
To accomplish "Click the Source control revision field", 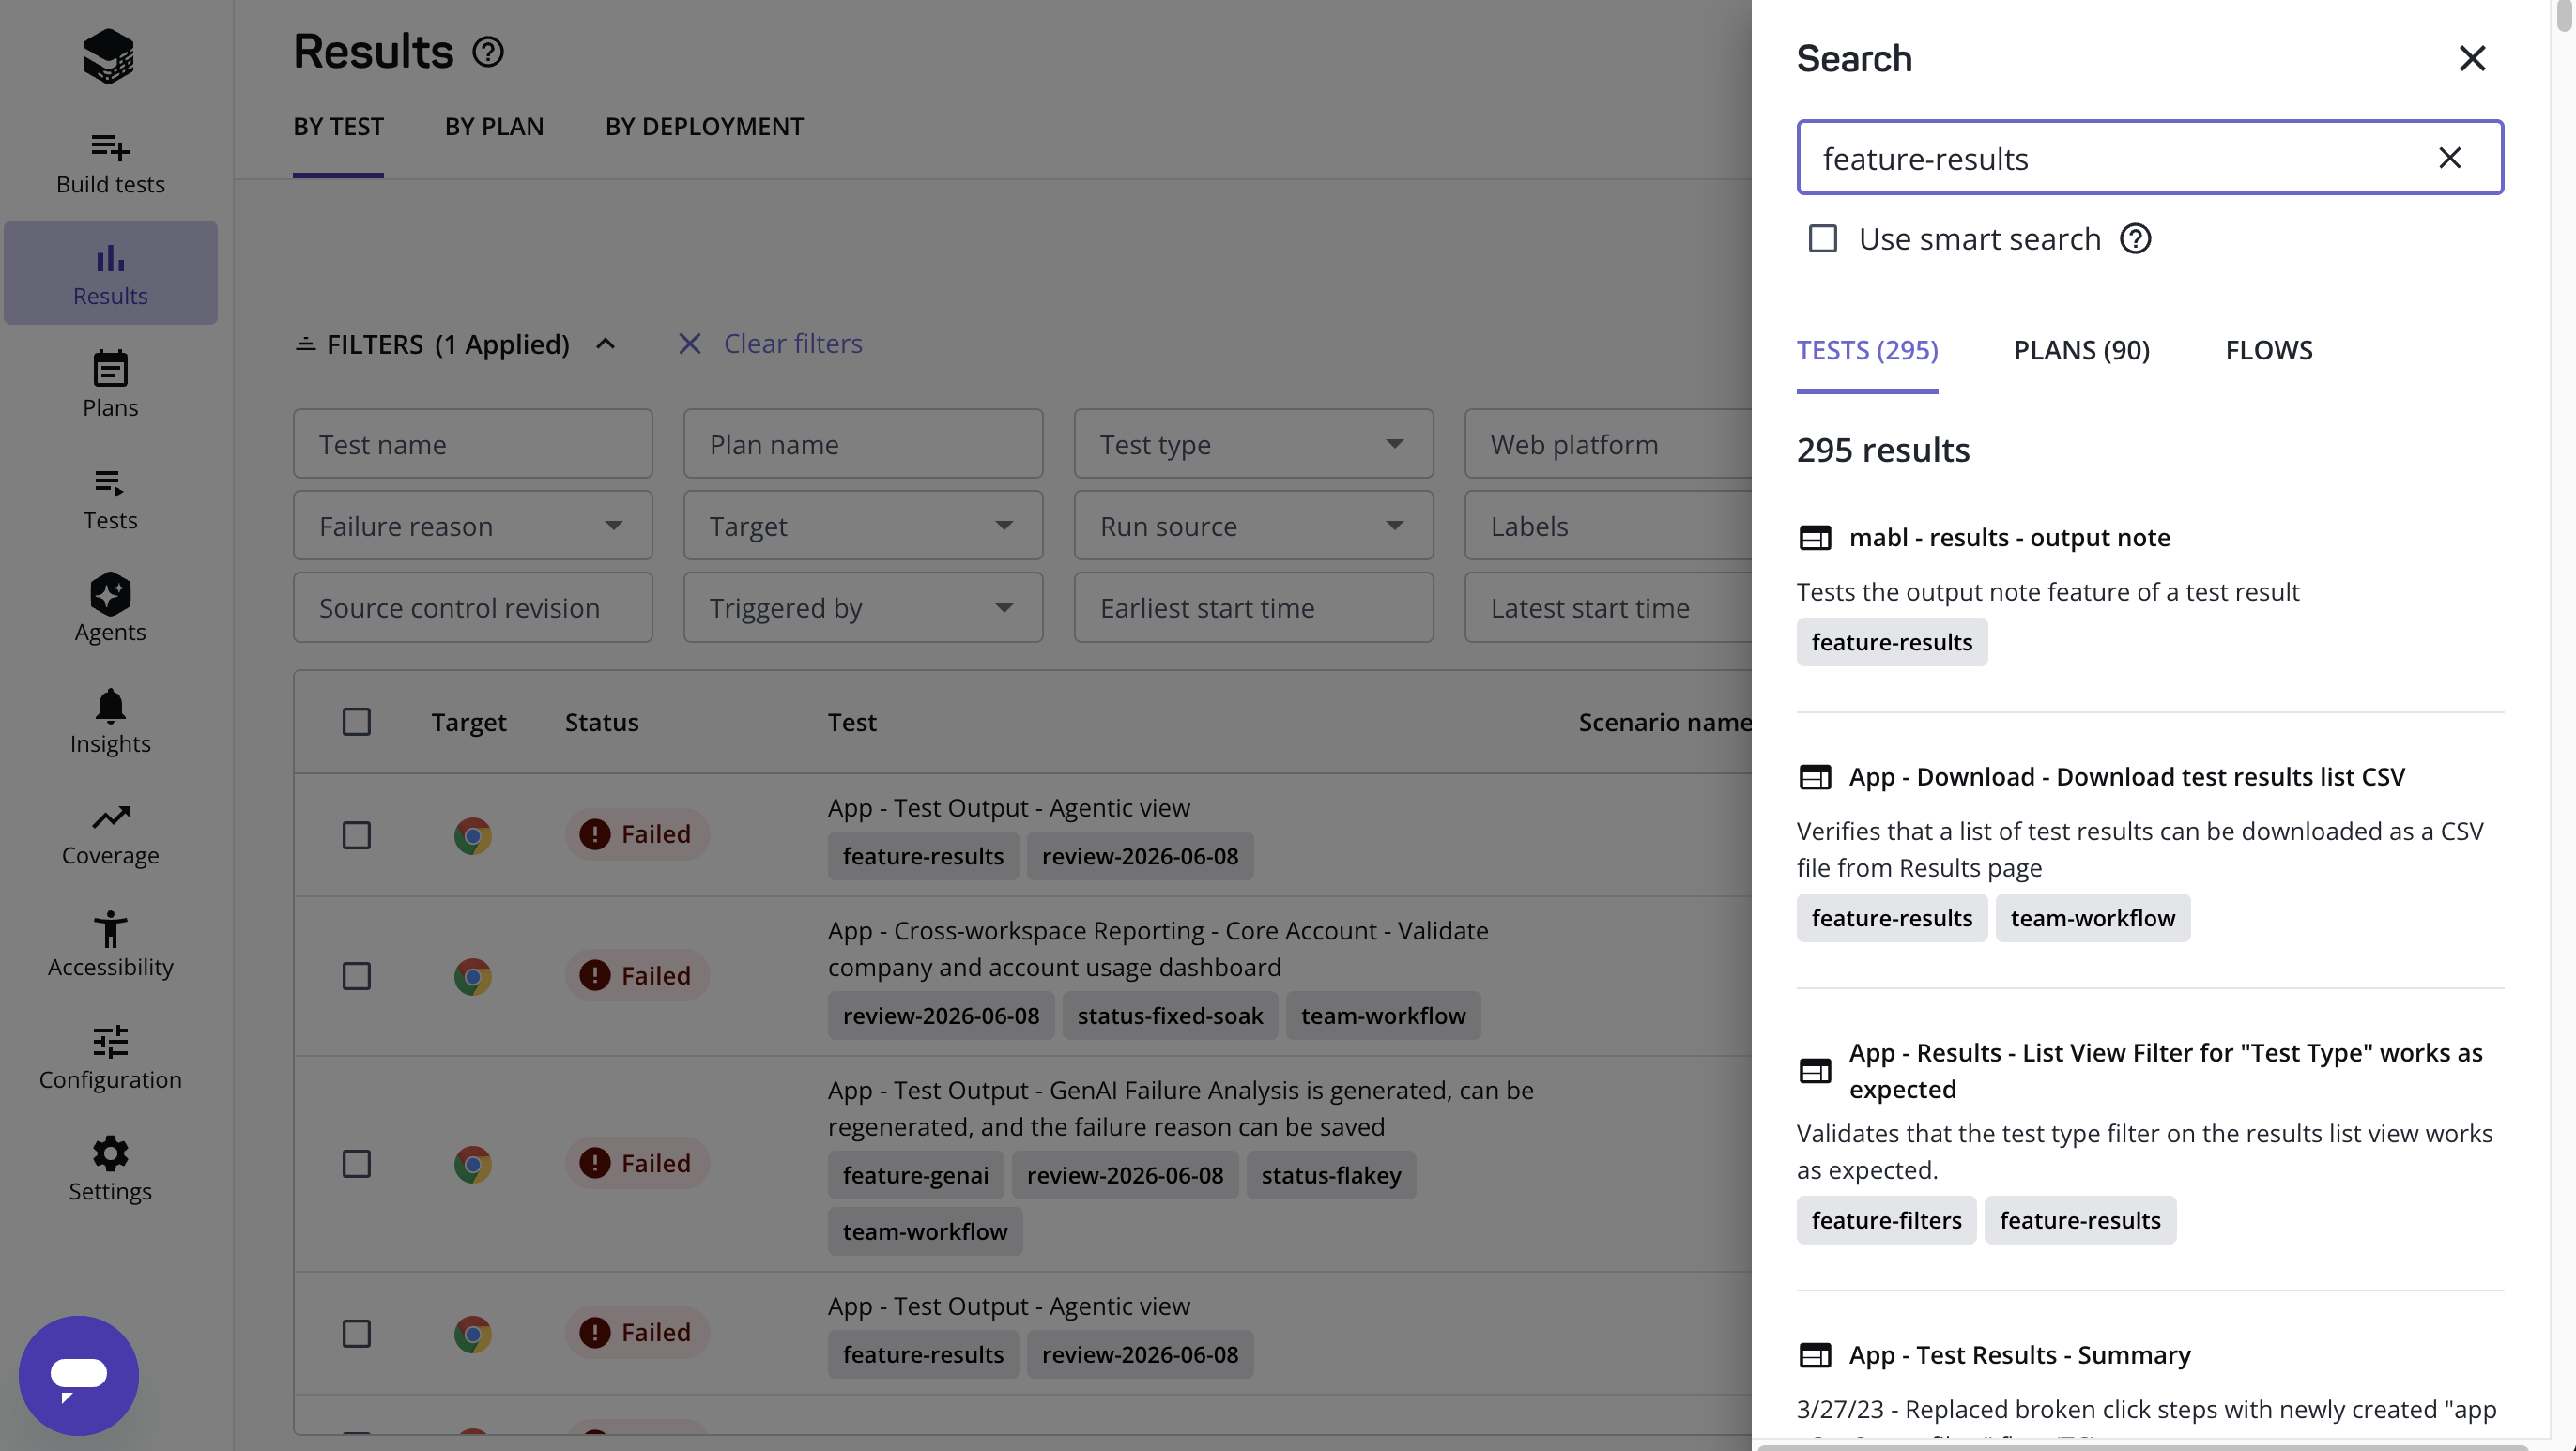I will coord(472,608).
